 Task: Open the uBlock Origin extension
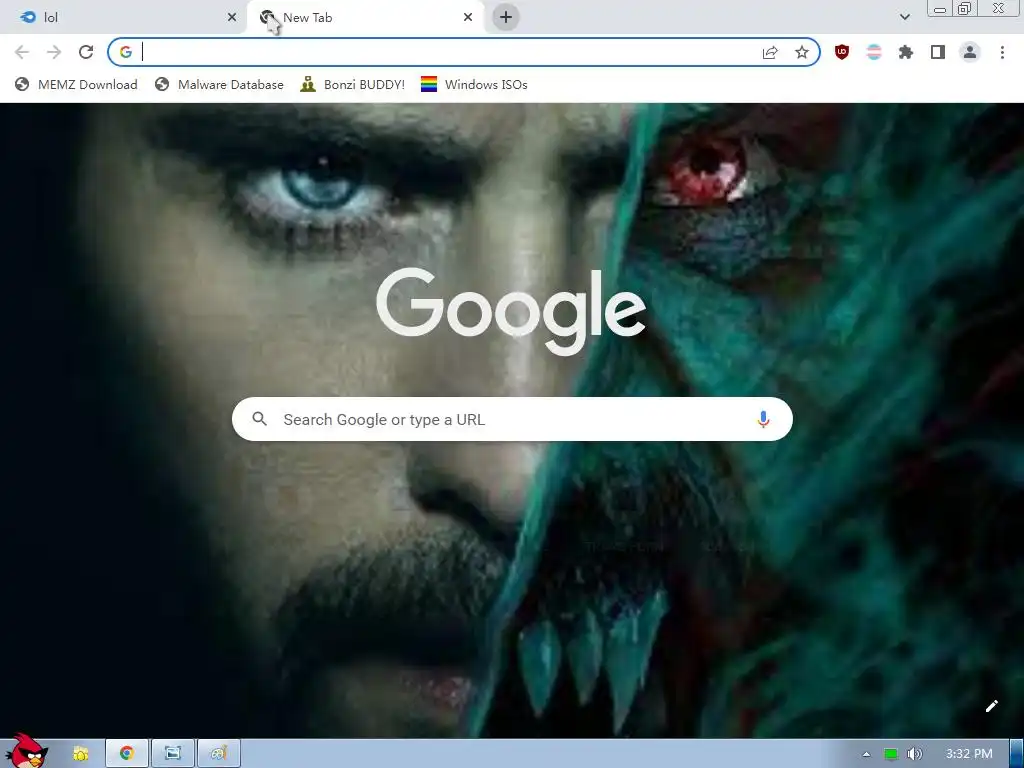tap(842, 52)
